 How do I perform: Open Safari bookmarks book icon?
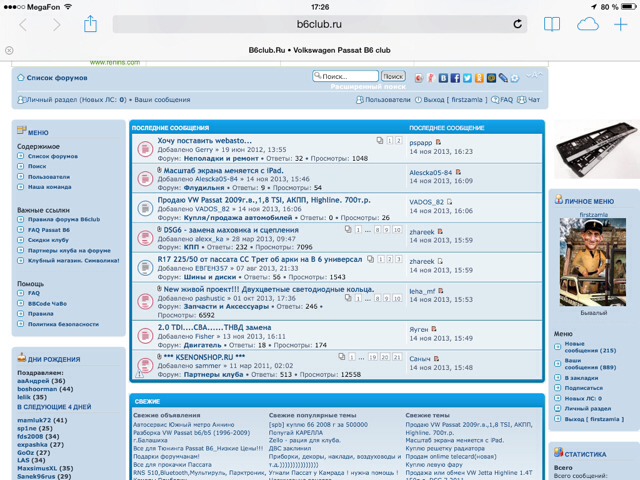[x=551, y=24]
